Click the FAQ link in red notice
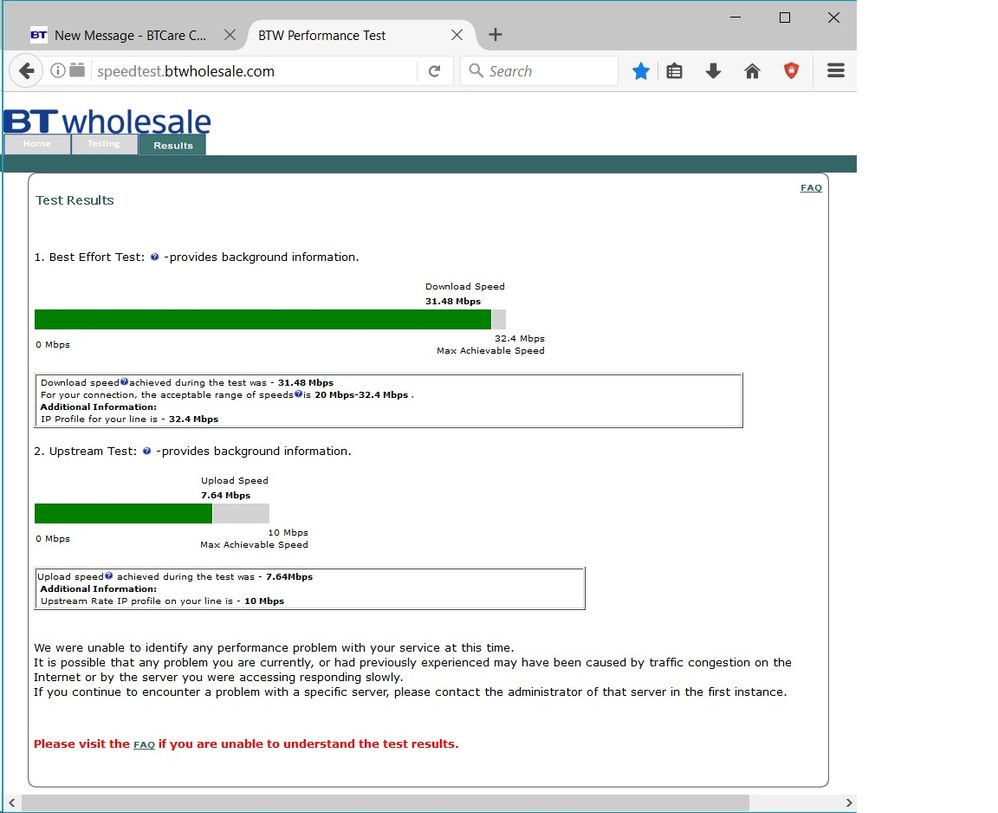Screen dimensions: 998x813 pyautogui.click(x=144, y=745)
